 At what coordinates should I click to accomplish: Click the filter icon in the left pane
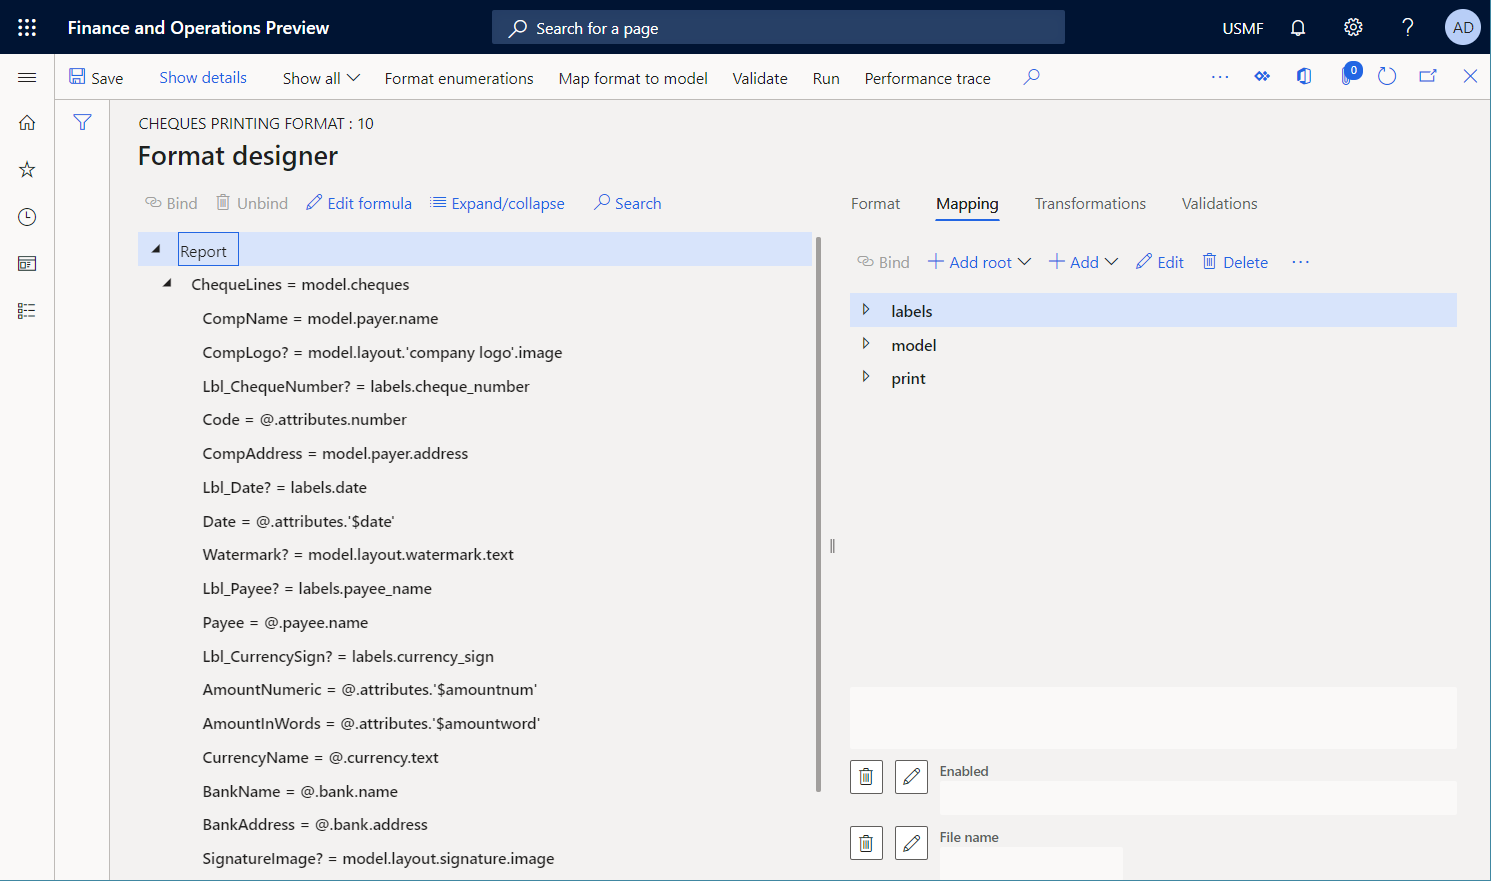coord(82,121)
